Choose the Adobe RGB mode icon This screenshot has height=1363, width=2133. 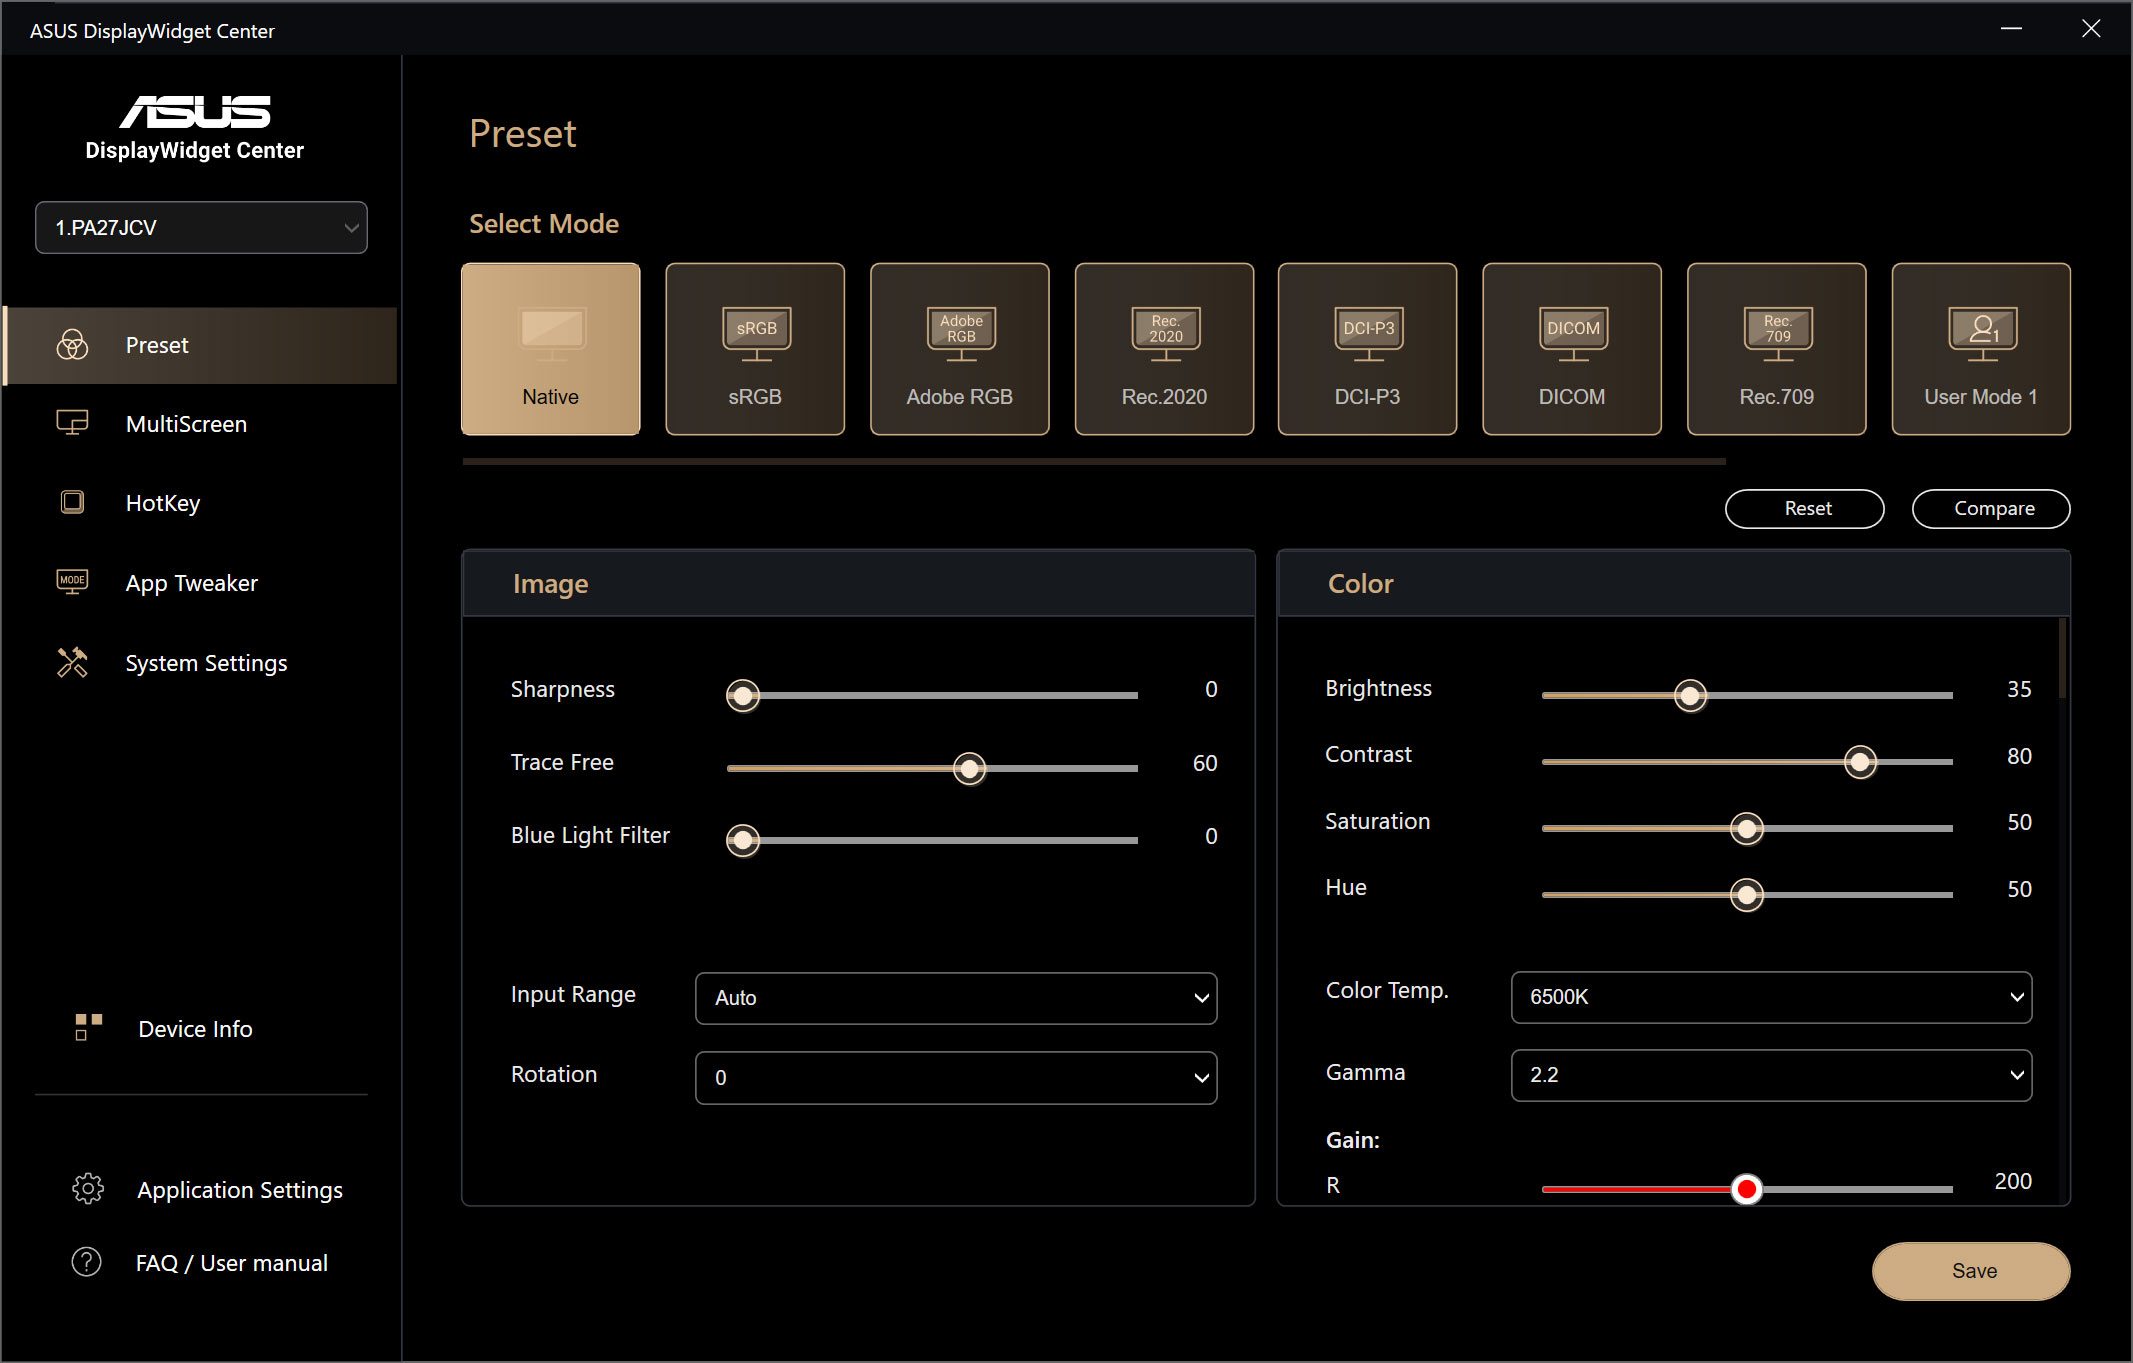tap(960, 332)
